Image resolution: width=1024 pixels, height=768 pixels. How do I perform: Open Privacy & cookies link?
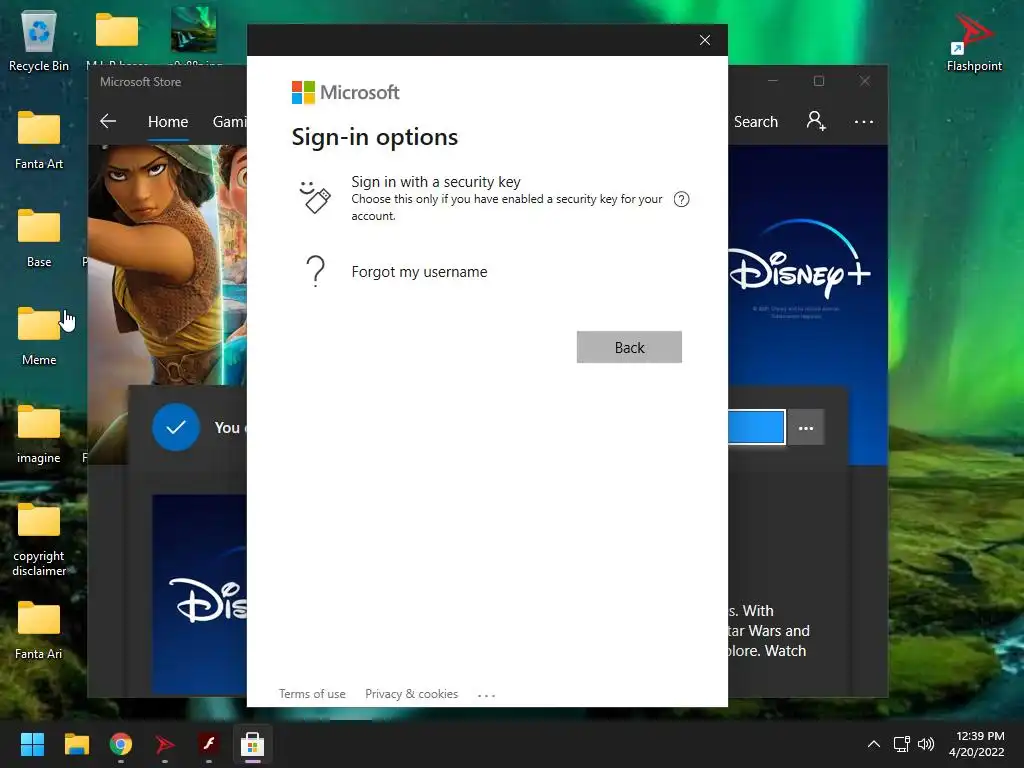pos(411,694)
